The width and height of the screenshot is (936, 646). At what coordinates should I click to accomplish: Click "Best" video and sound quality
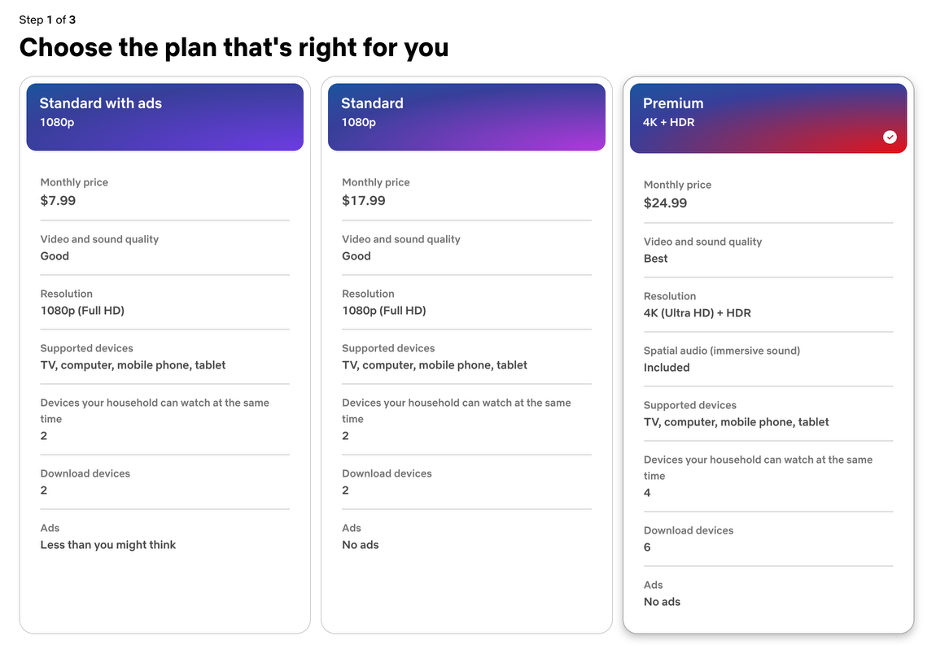tap(656, 259)
